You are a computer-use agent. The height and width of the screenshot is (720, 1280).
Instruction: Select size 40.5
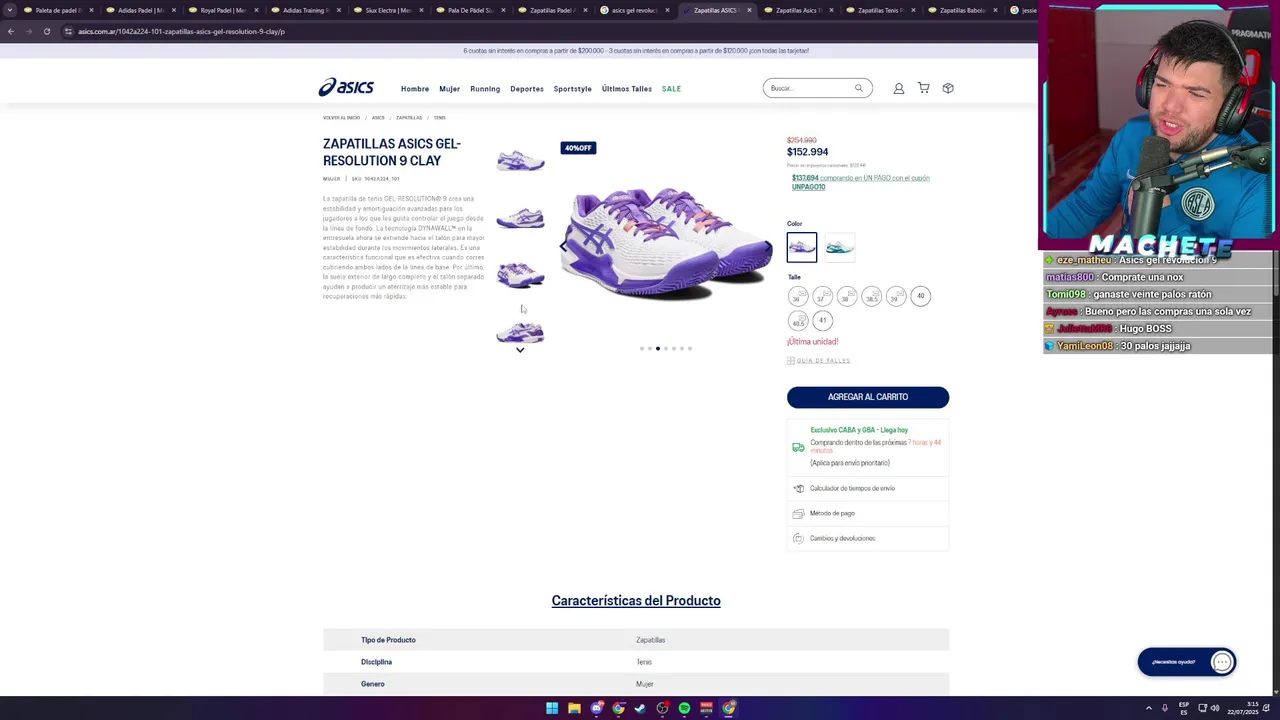[x=797, y=321]
